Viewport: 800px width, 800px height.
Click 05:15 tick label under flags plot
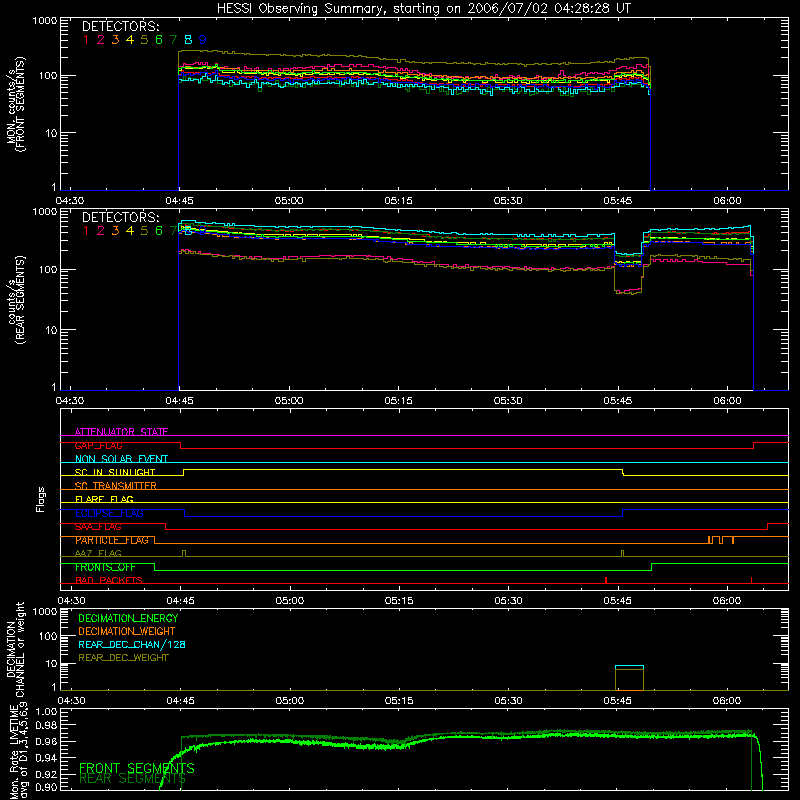[x=398, y=601]
